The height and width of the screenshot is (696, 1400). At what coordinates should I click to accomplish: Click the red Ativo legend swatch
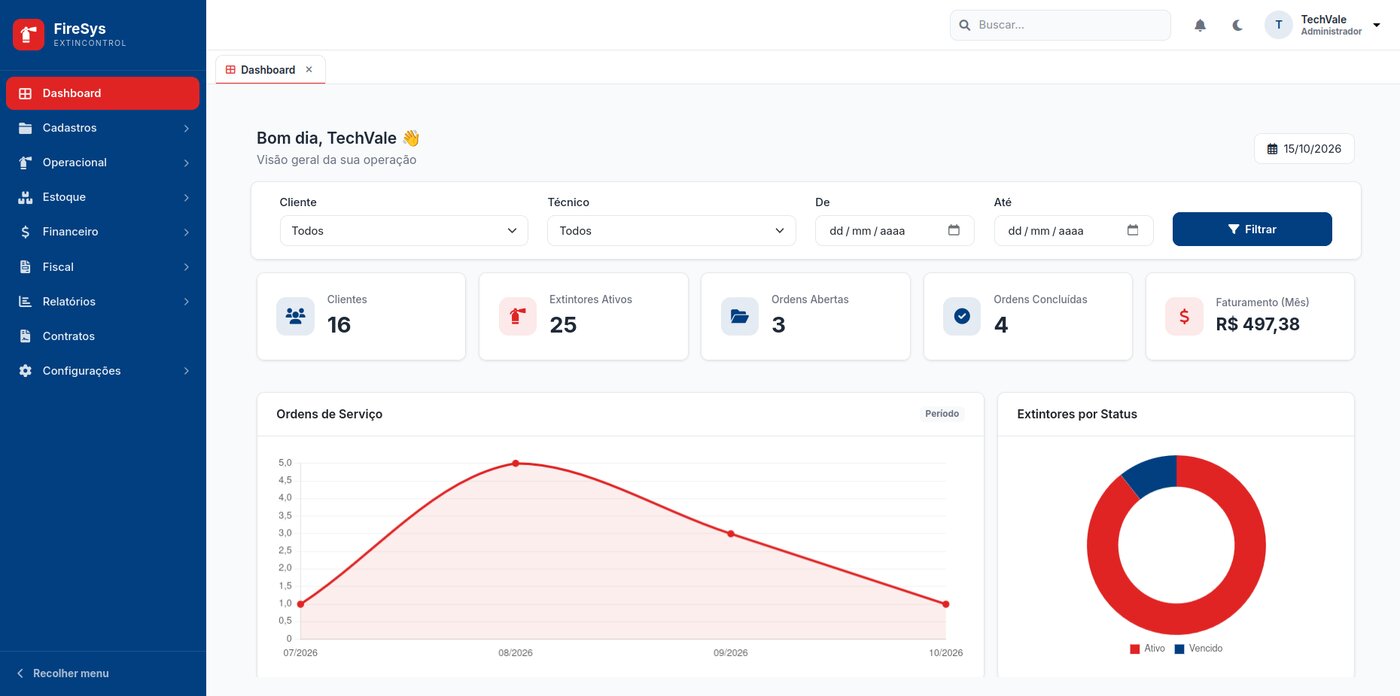pyautogui.click(x=1135, y=649)
